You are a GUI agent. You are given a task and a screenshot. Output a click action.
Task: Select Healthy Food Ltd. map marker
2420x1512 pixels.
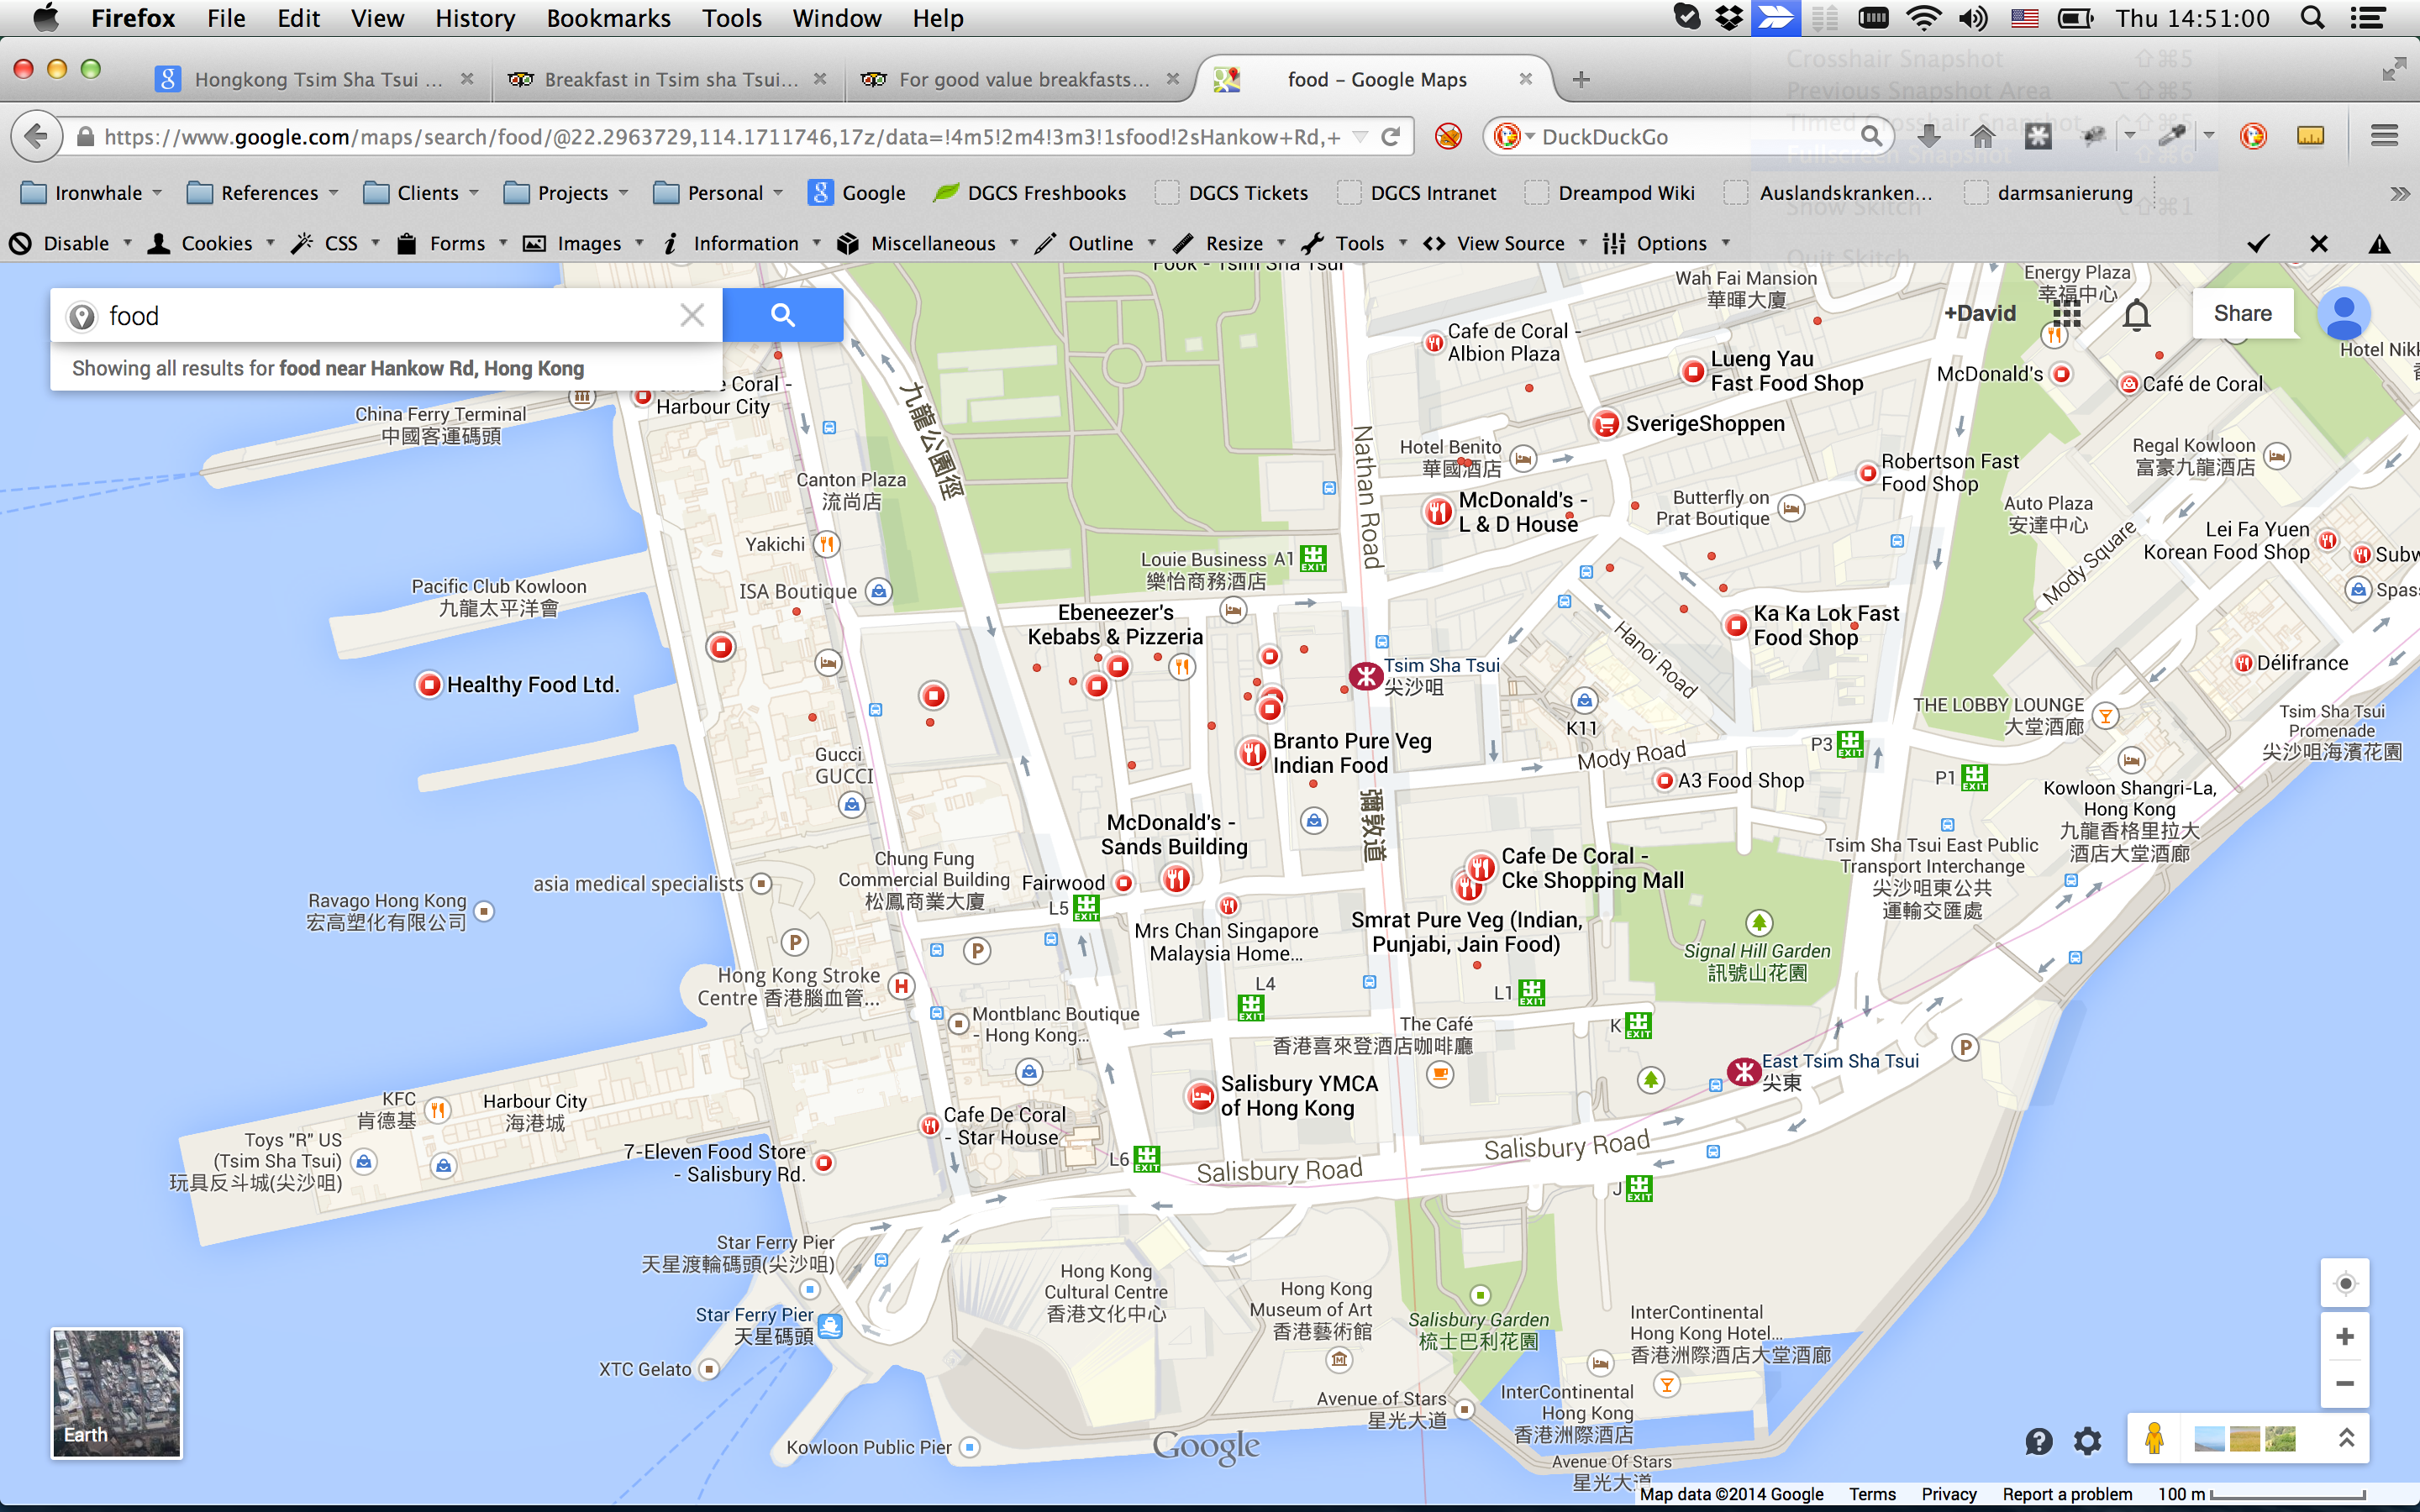coord(429,685)
